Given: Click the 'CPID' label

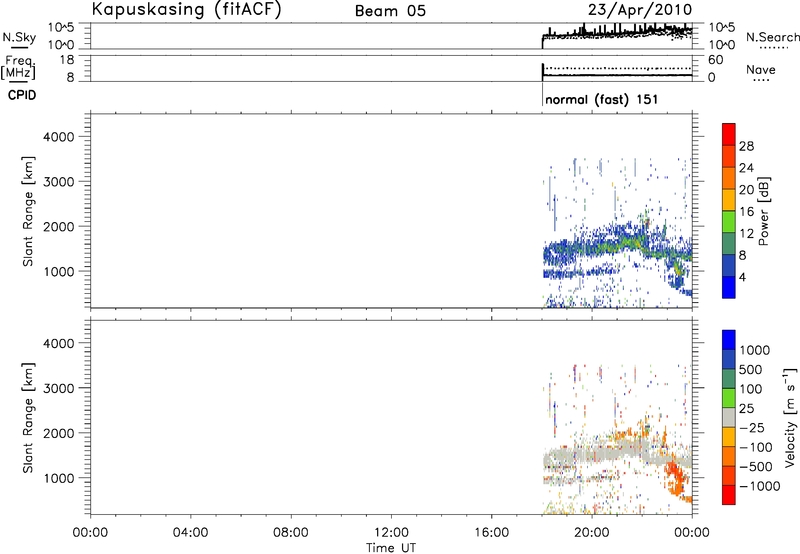Looking at the screenshot, I should [x=22, y=95].
